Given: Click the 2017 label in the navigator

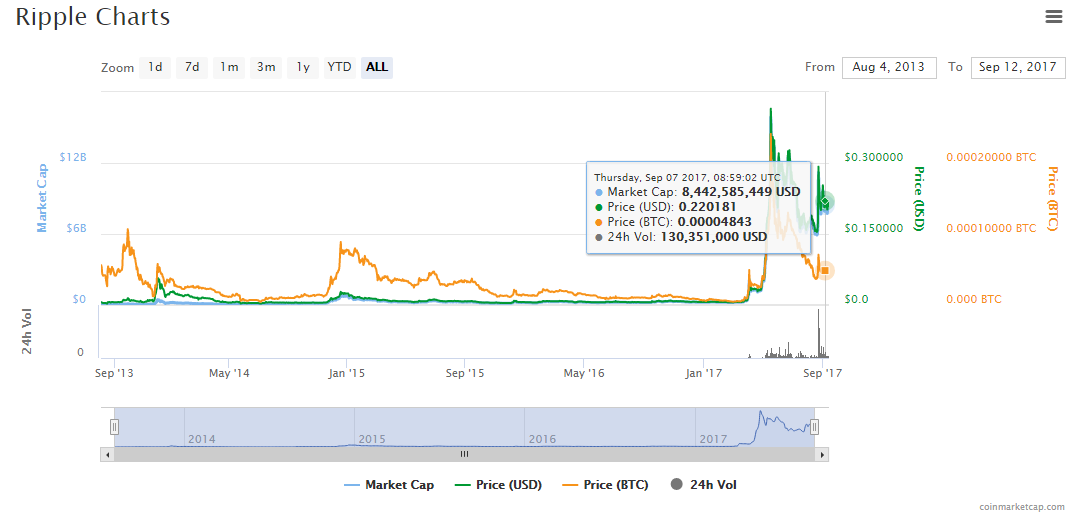Looking at the screenshot, I should click(x=712, y=439).
